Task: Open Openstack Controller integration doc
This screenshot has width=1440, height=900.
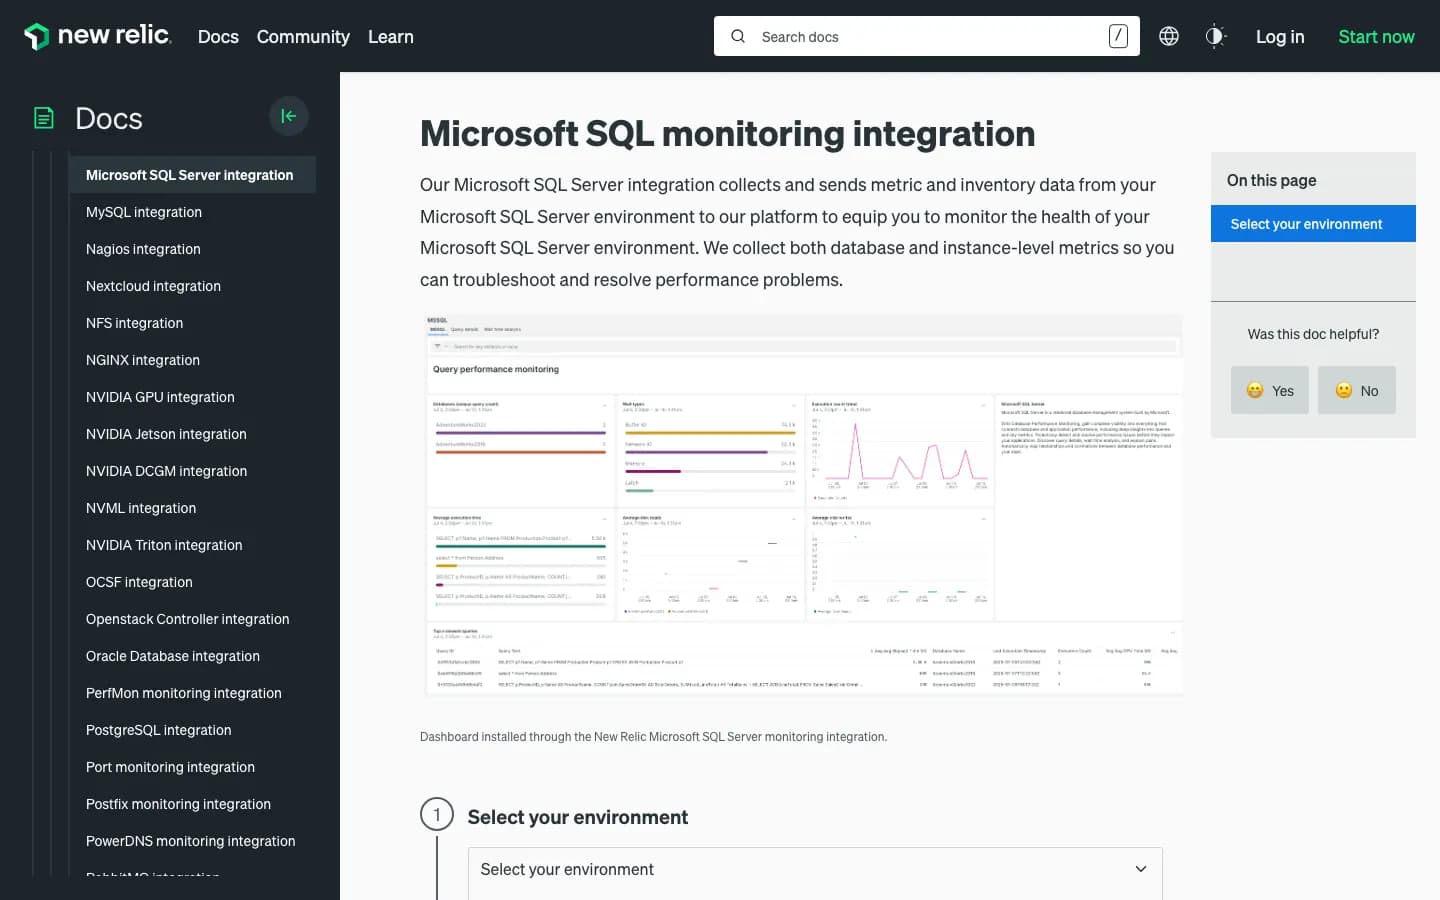Action: [187, 619]
